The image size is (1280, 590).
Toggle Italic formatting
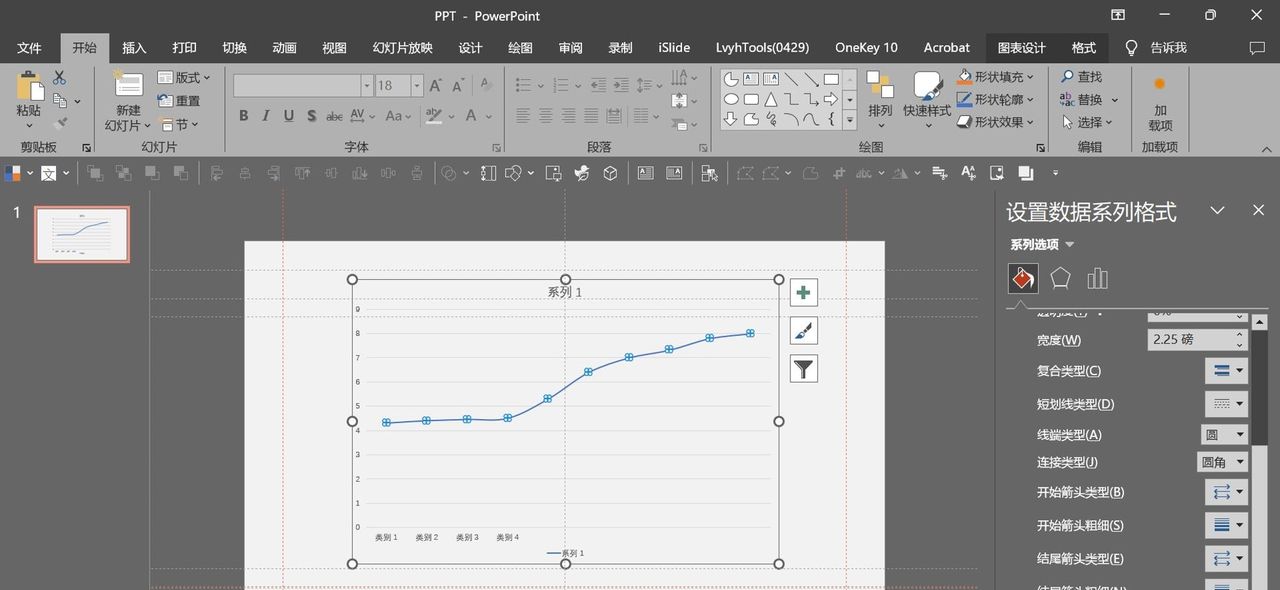click(x=266, y=116)
